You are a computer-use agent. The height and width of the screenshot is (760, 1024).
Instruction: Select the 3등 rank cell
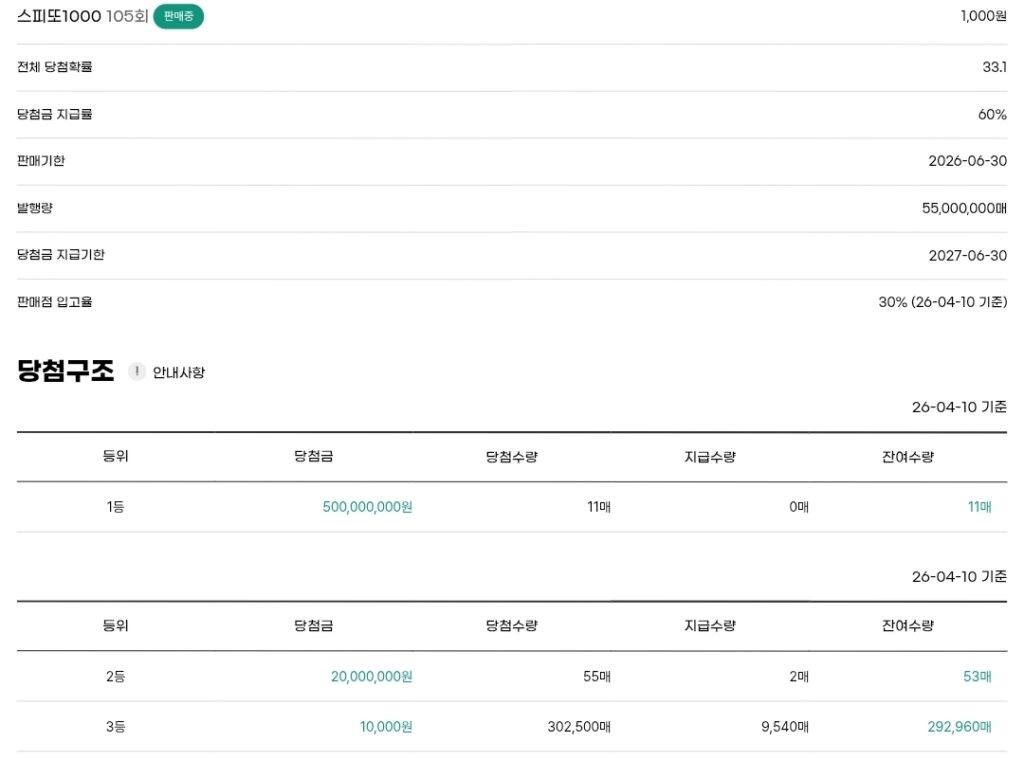tap(115, 727)
